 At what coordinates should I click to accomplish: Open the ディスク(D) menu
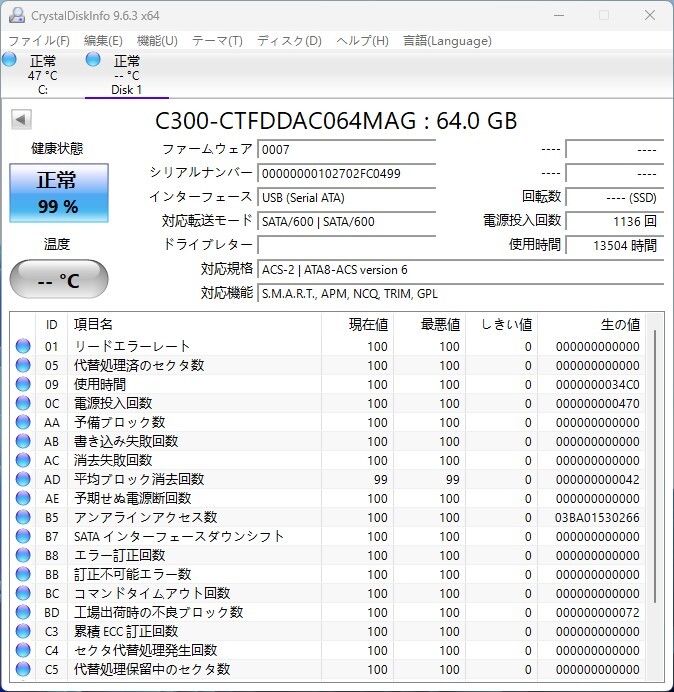pos(289,41)
